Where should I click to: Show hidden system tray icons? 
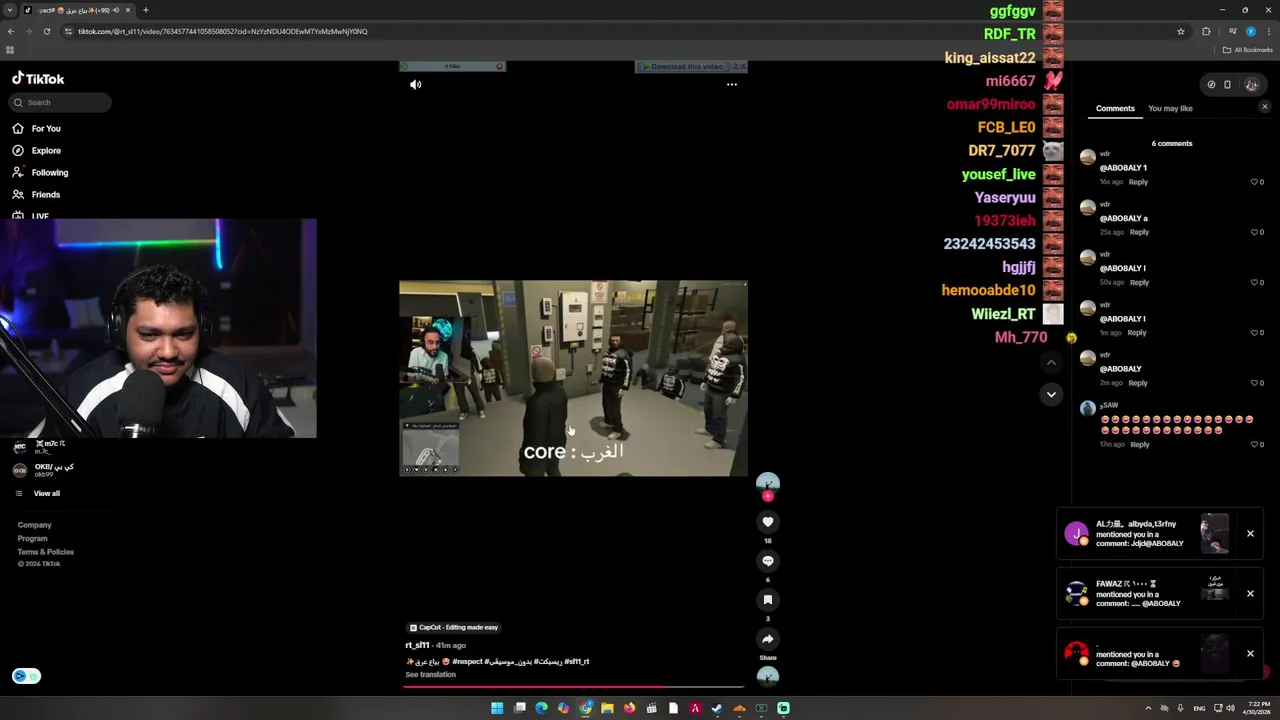1148,708
